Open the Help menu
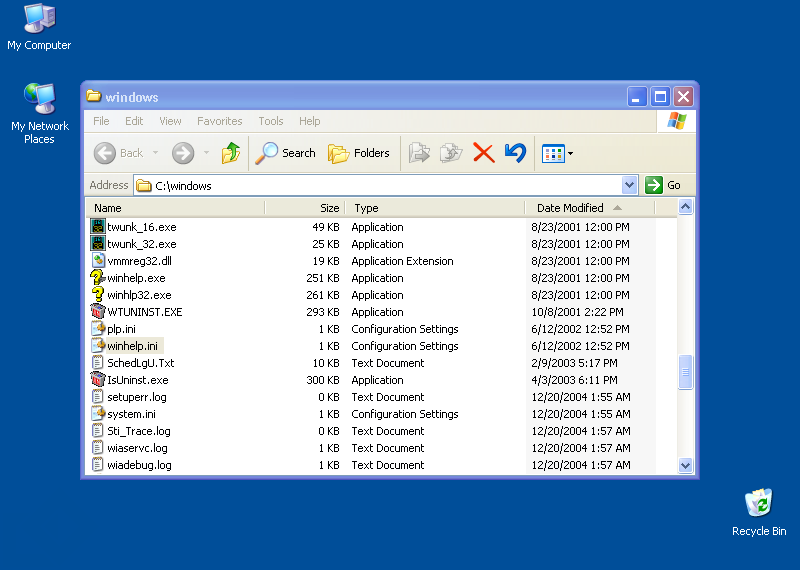Screen dimensions: 800x570 309,121
